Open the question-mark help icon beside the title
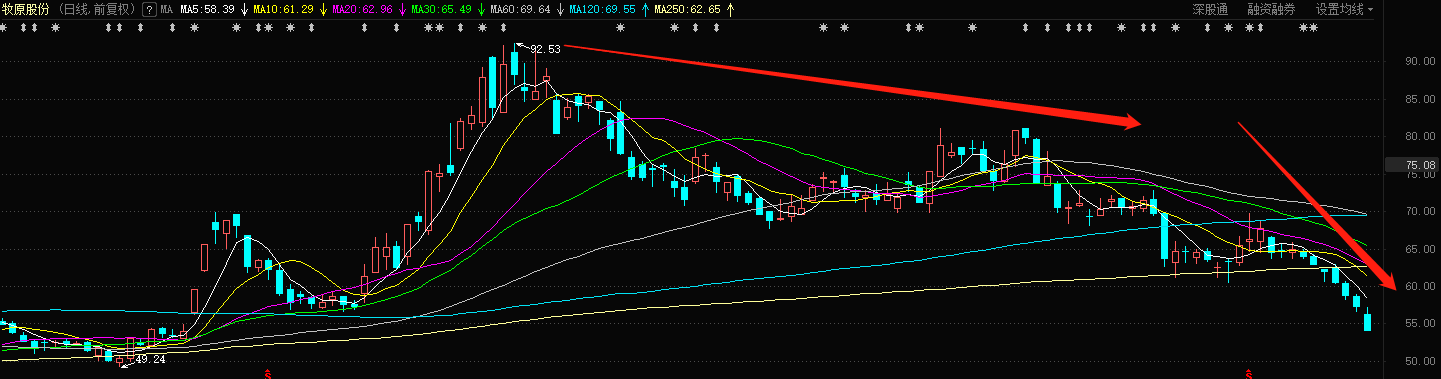 (149, 9)
